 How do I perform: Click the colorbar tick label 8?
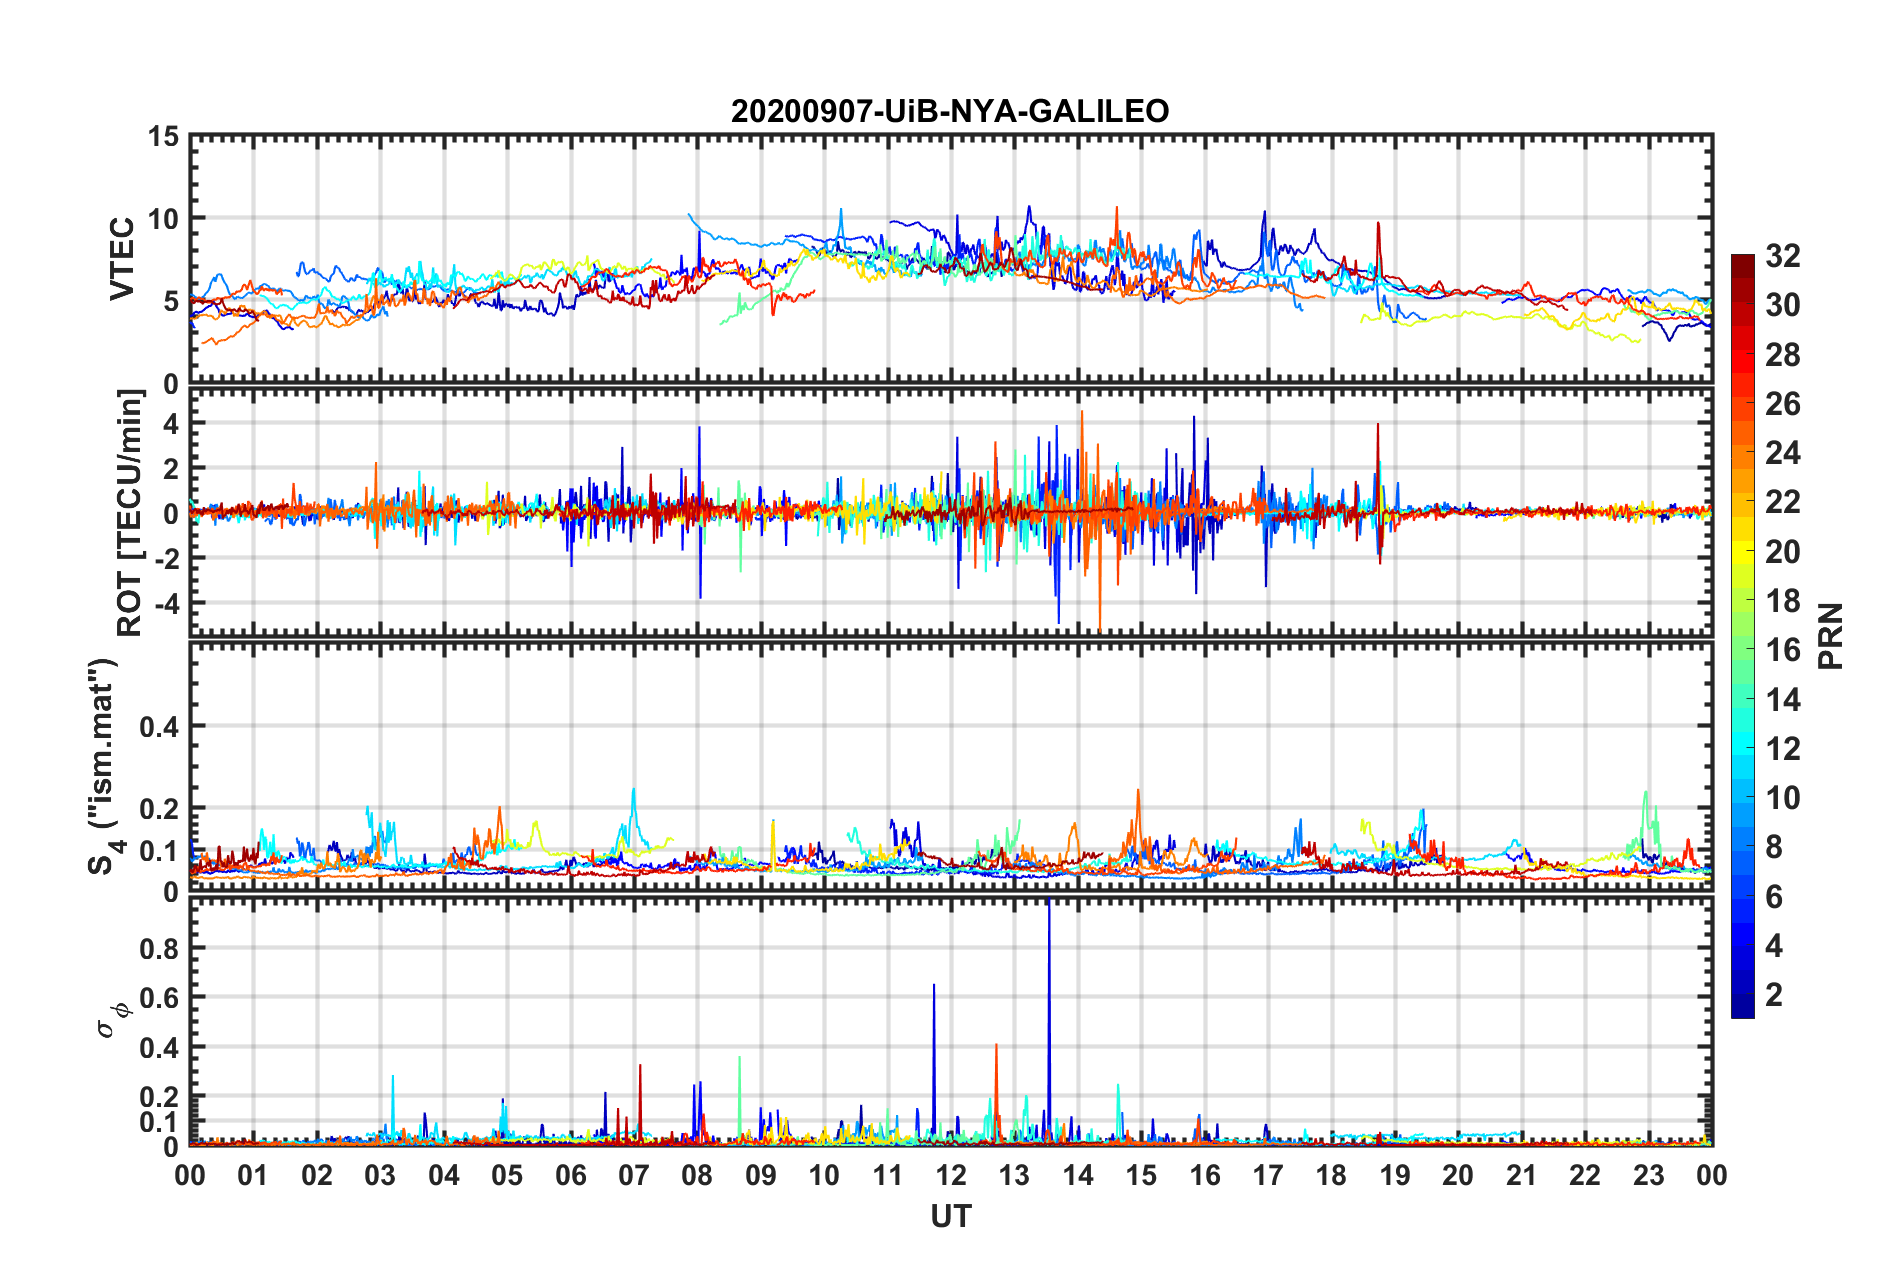(1774, 847)
